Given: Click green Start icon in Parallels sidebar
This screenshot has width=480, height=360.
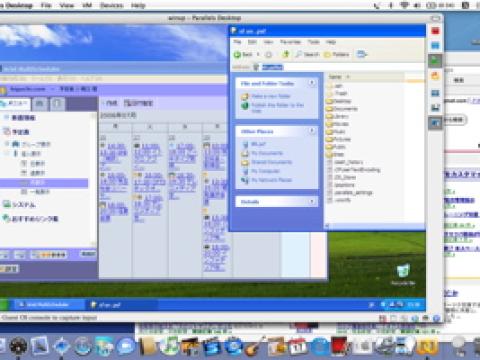Looking at the screenshot, I should pos(435,61).
